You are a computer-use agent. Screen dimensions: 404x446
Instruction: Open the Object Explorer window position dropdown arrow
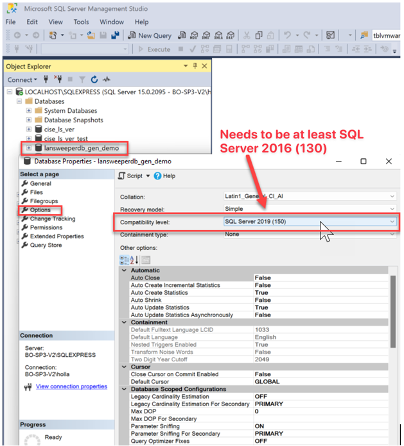tap(186, 66)
